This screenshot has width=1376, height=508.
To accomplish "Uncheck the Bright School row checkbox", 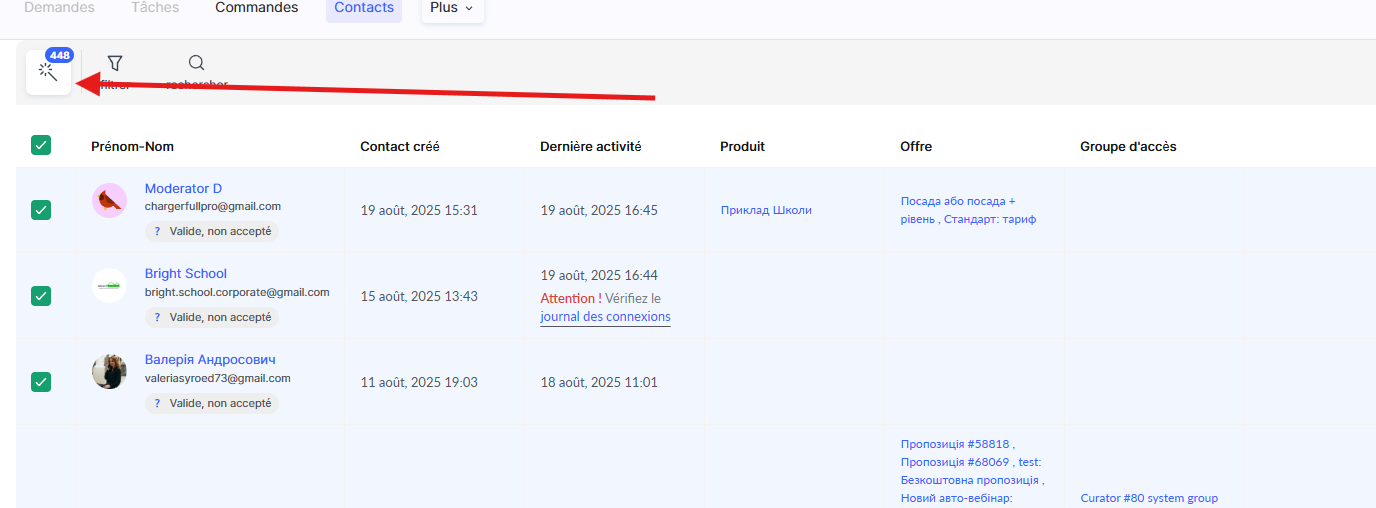I will point(41,296).
